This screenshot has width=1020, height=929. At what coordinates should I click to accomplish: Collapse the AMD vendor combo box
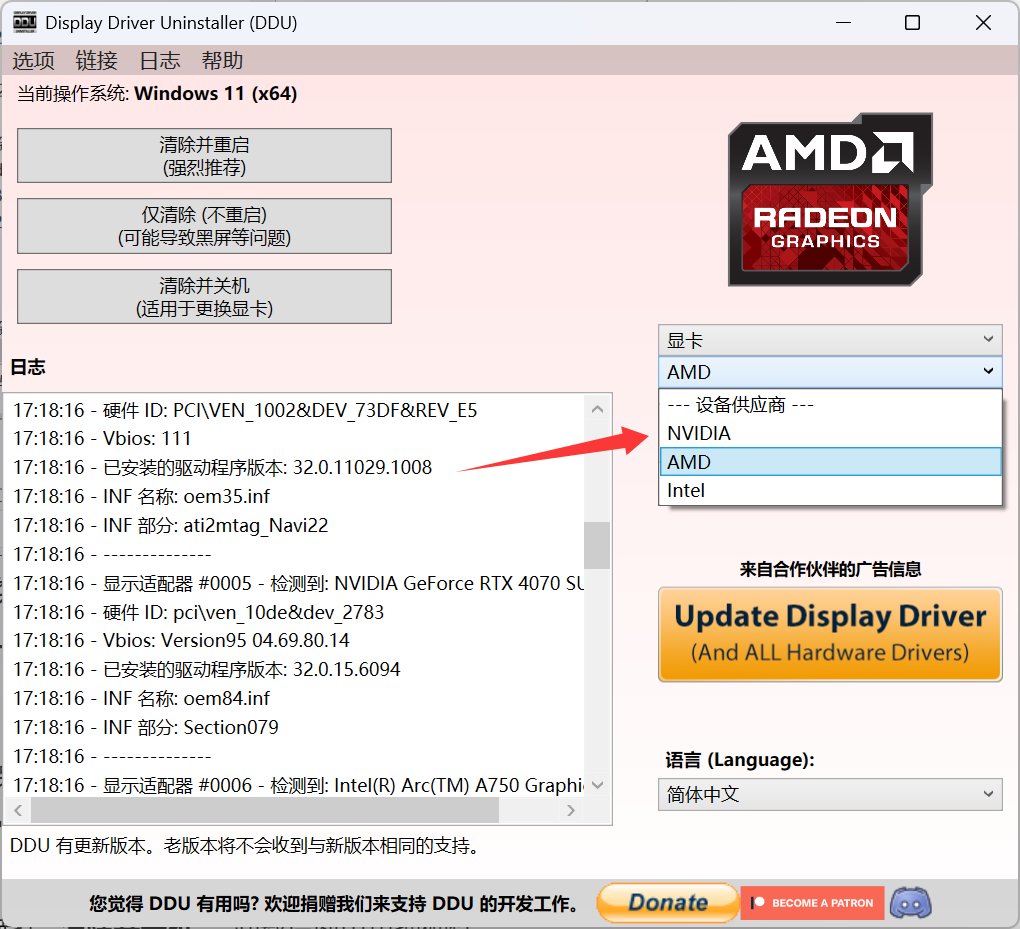[830, 371]
